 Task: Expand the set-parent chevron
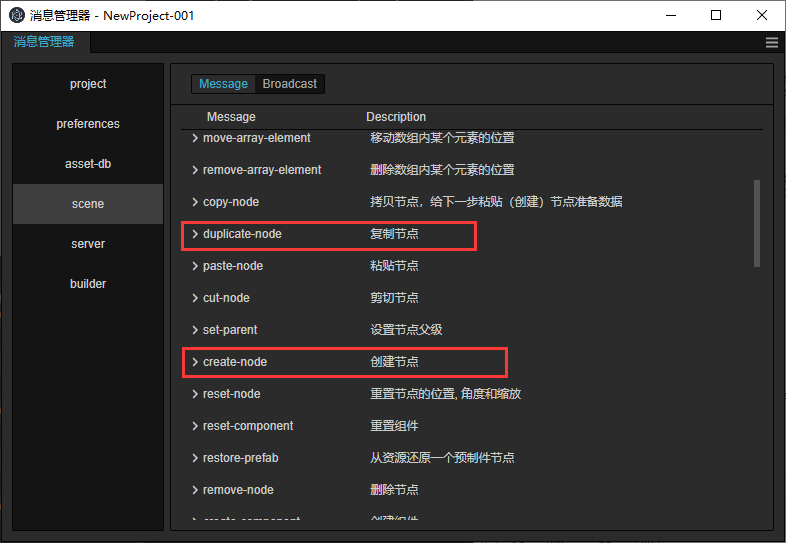point(195,330)
